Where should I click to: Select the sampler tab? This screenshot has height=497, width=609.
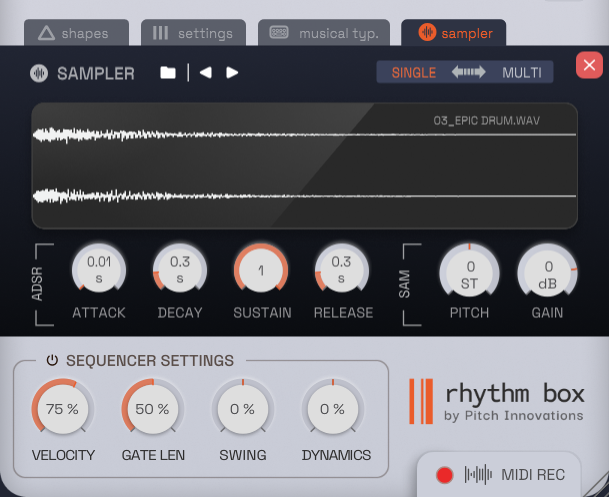pyautogui.click(x=454, y=33)
